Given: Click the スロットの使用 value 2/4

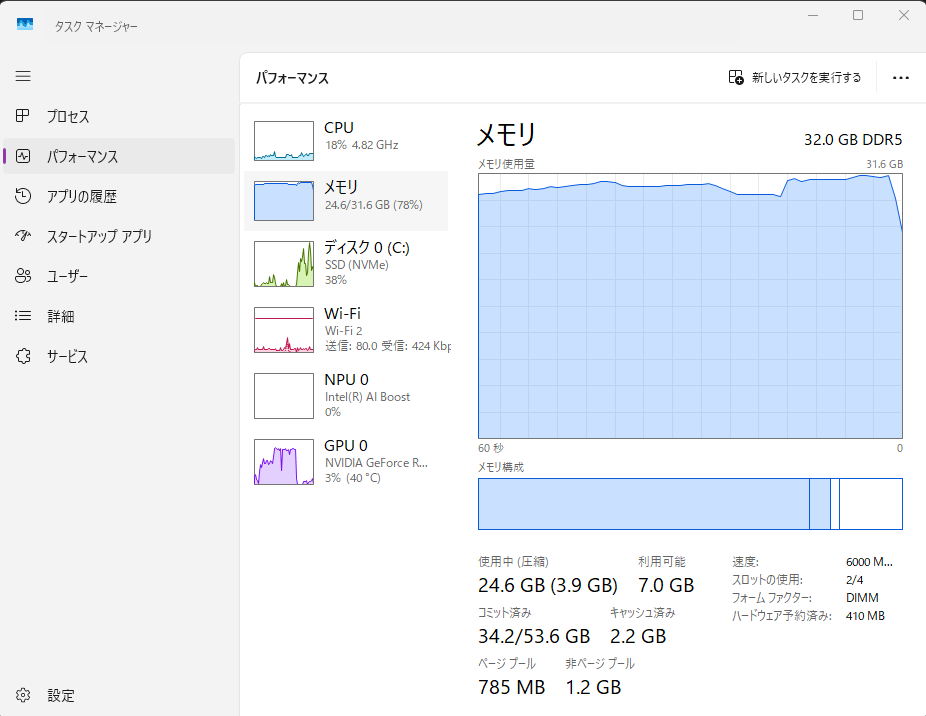Looking at the screenshot, I should (x=855, y=580).
